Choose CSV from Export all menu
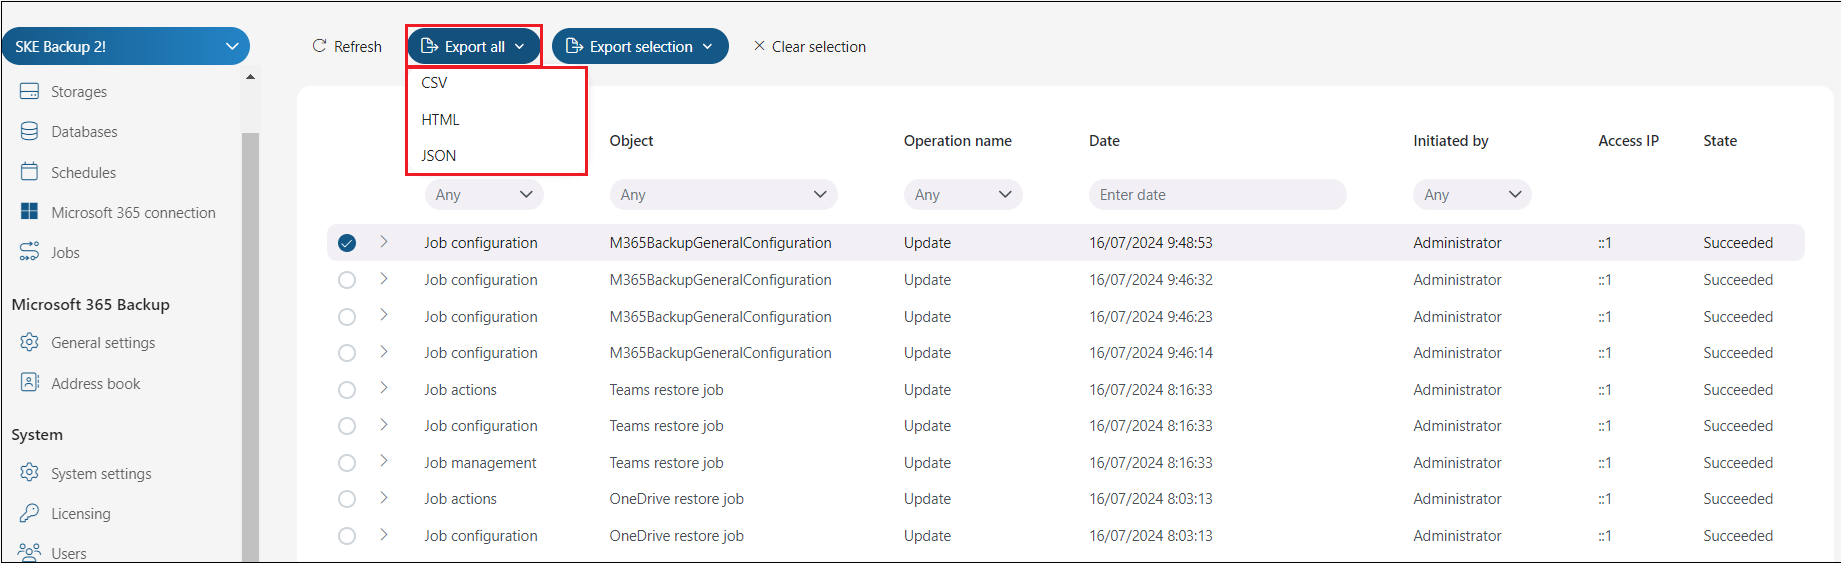This screenshot has height=563, width=1841. click(435, 83)
